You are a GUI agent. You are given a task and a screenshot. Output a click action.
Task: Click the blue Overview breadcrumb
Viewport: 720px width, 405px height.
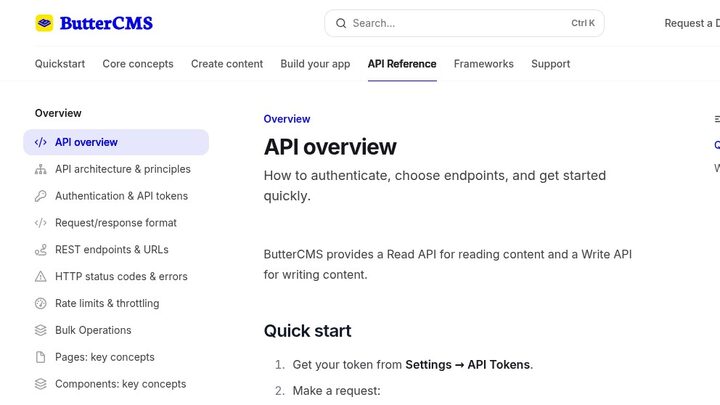287,119
